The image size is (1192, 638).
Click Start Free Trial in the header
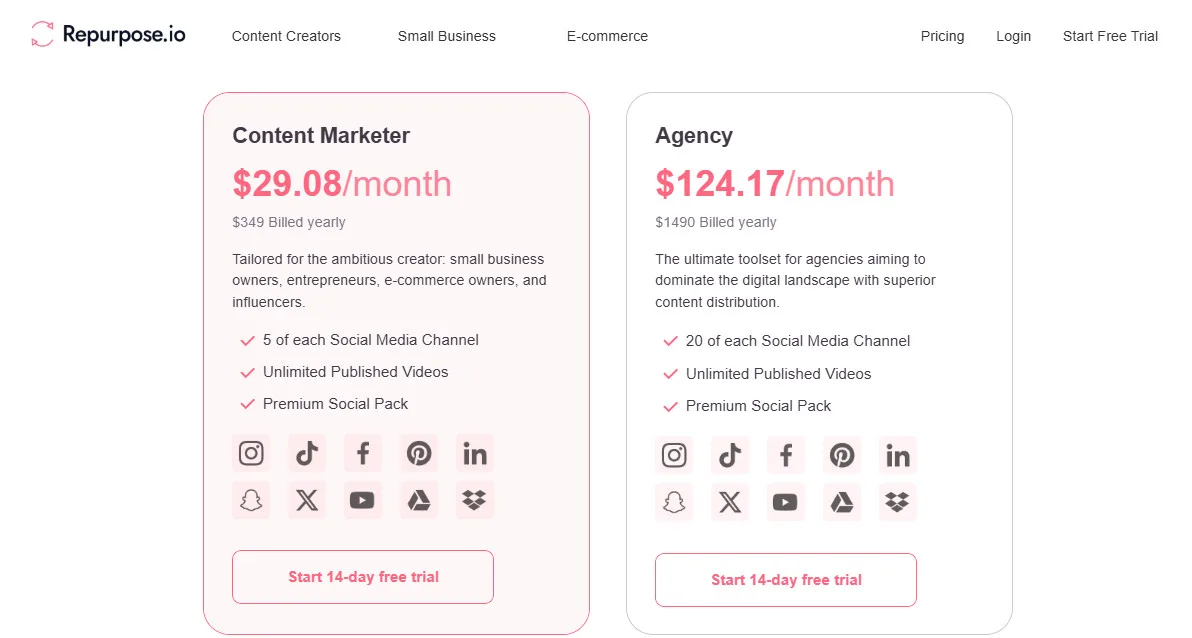click(1110, 36)
